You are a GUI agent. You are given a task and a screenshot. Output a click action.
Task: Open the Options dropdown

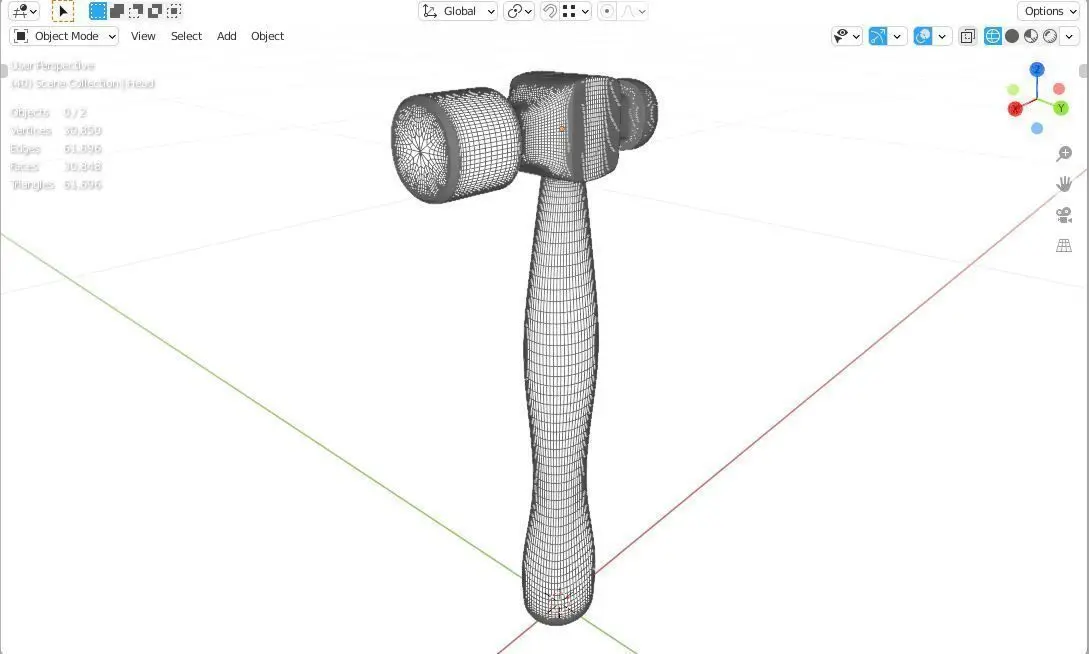(x=1049, y=11)
